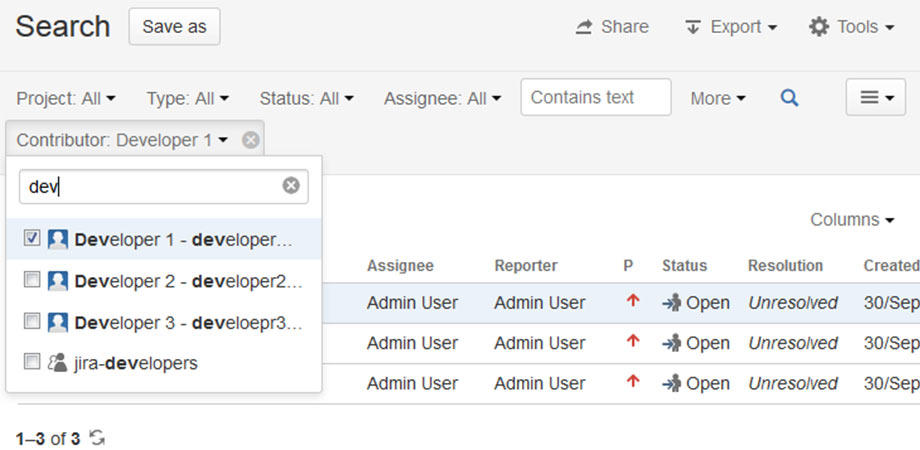
Task: Click the blue search magnifier icon
Action: [x=790, y=98]
